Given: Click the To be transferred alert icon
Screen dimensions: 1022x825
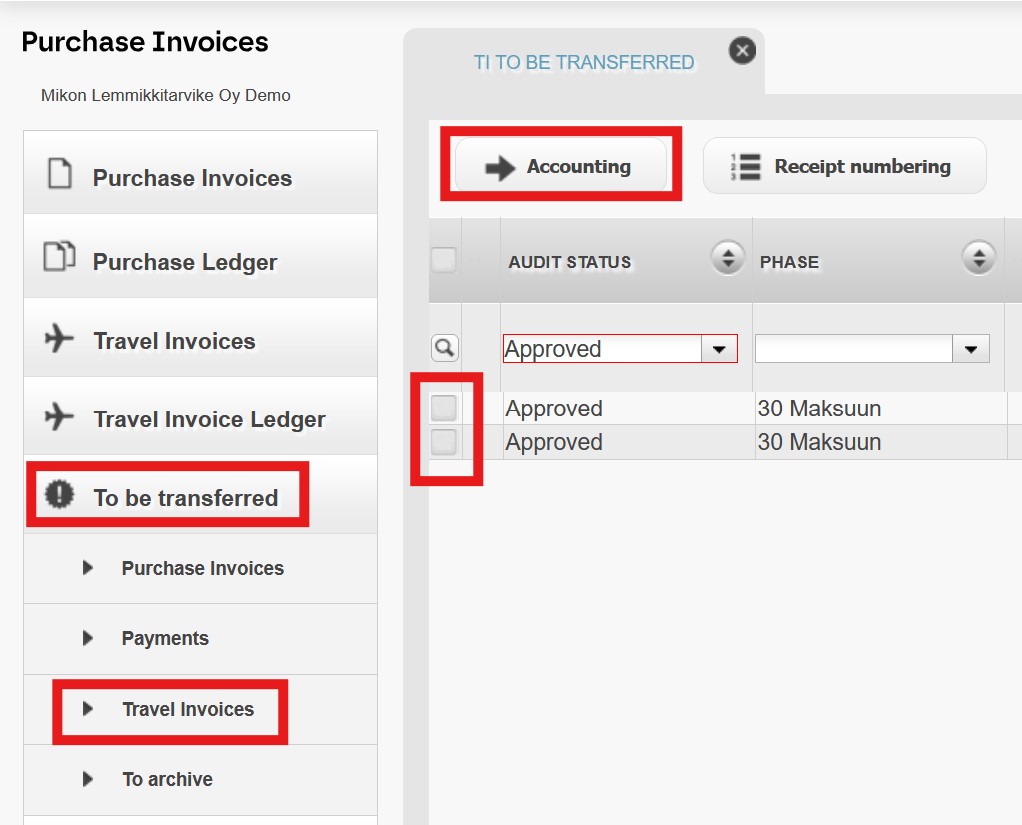Looking at the screenshot, I should [x=59, y=494].
